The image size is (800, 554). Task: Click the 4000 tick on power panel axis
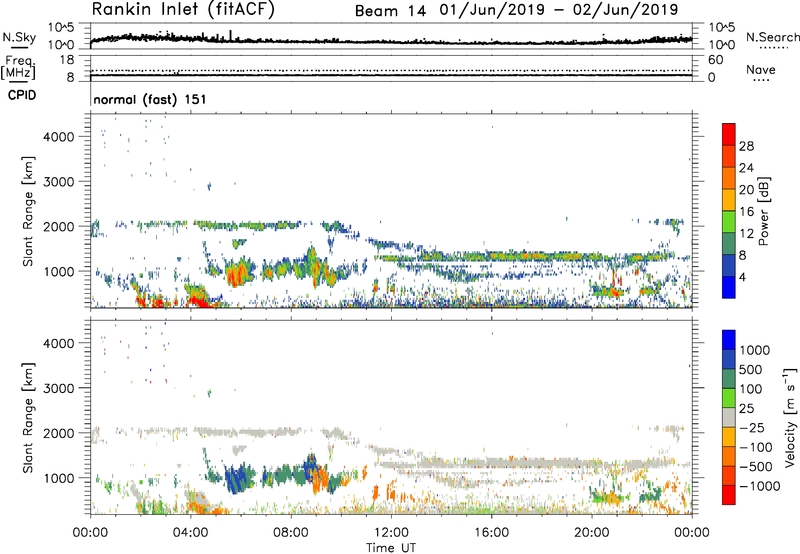click(59, 137)
